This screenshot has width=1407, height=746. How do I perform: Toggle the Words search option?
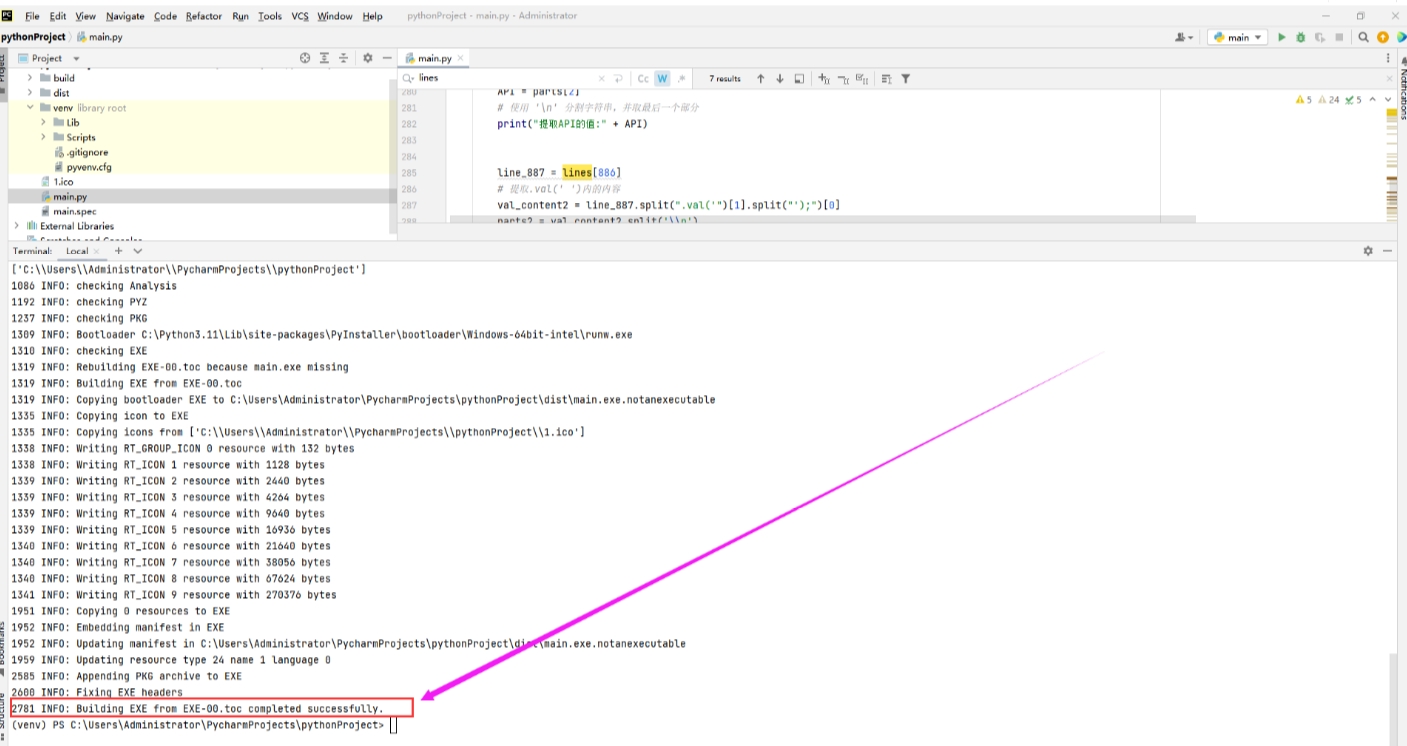pyautogui.click(x=662, y=78)
